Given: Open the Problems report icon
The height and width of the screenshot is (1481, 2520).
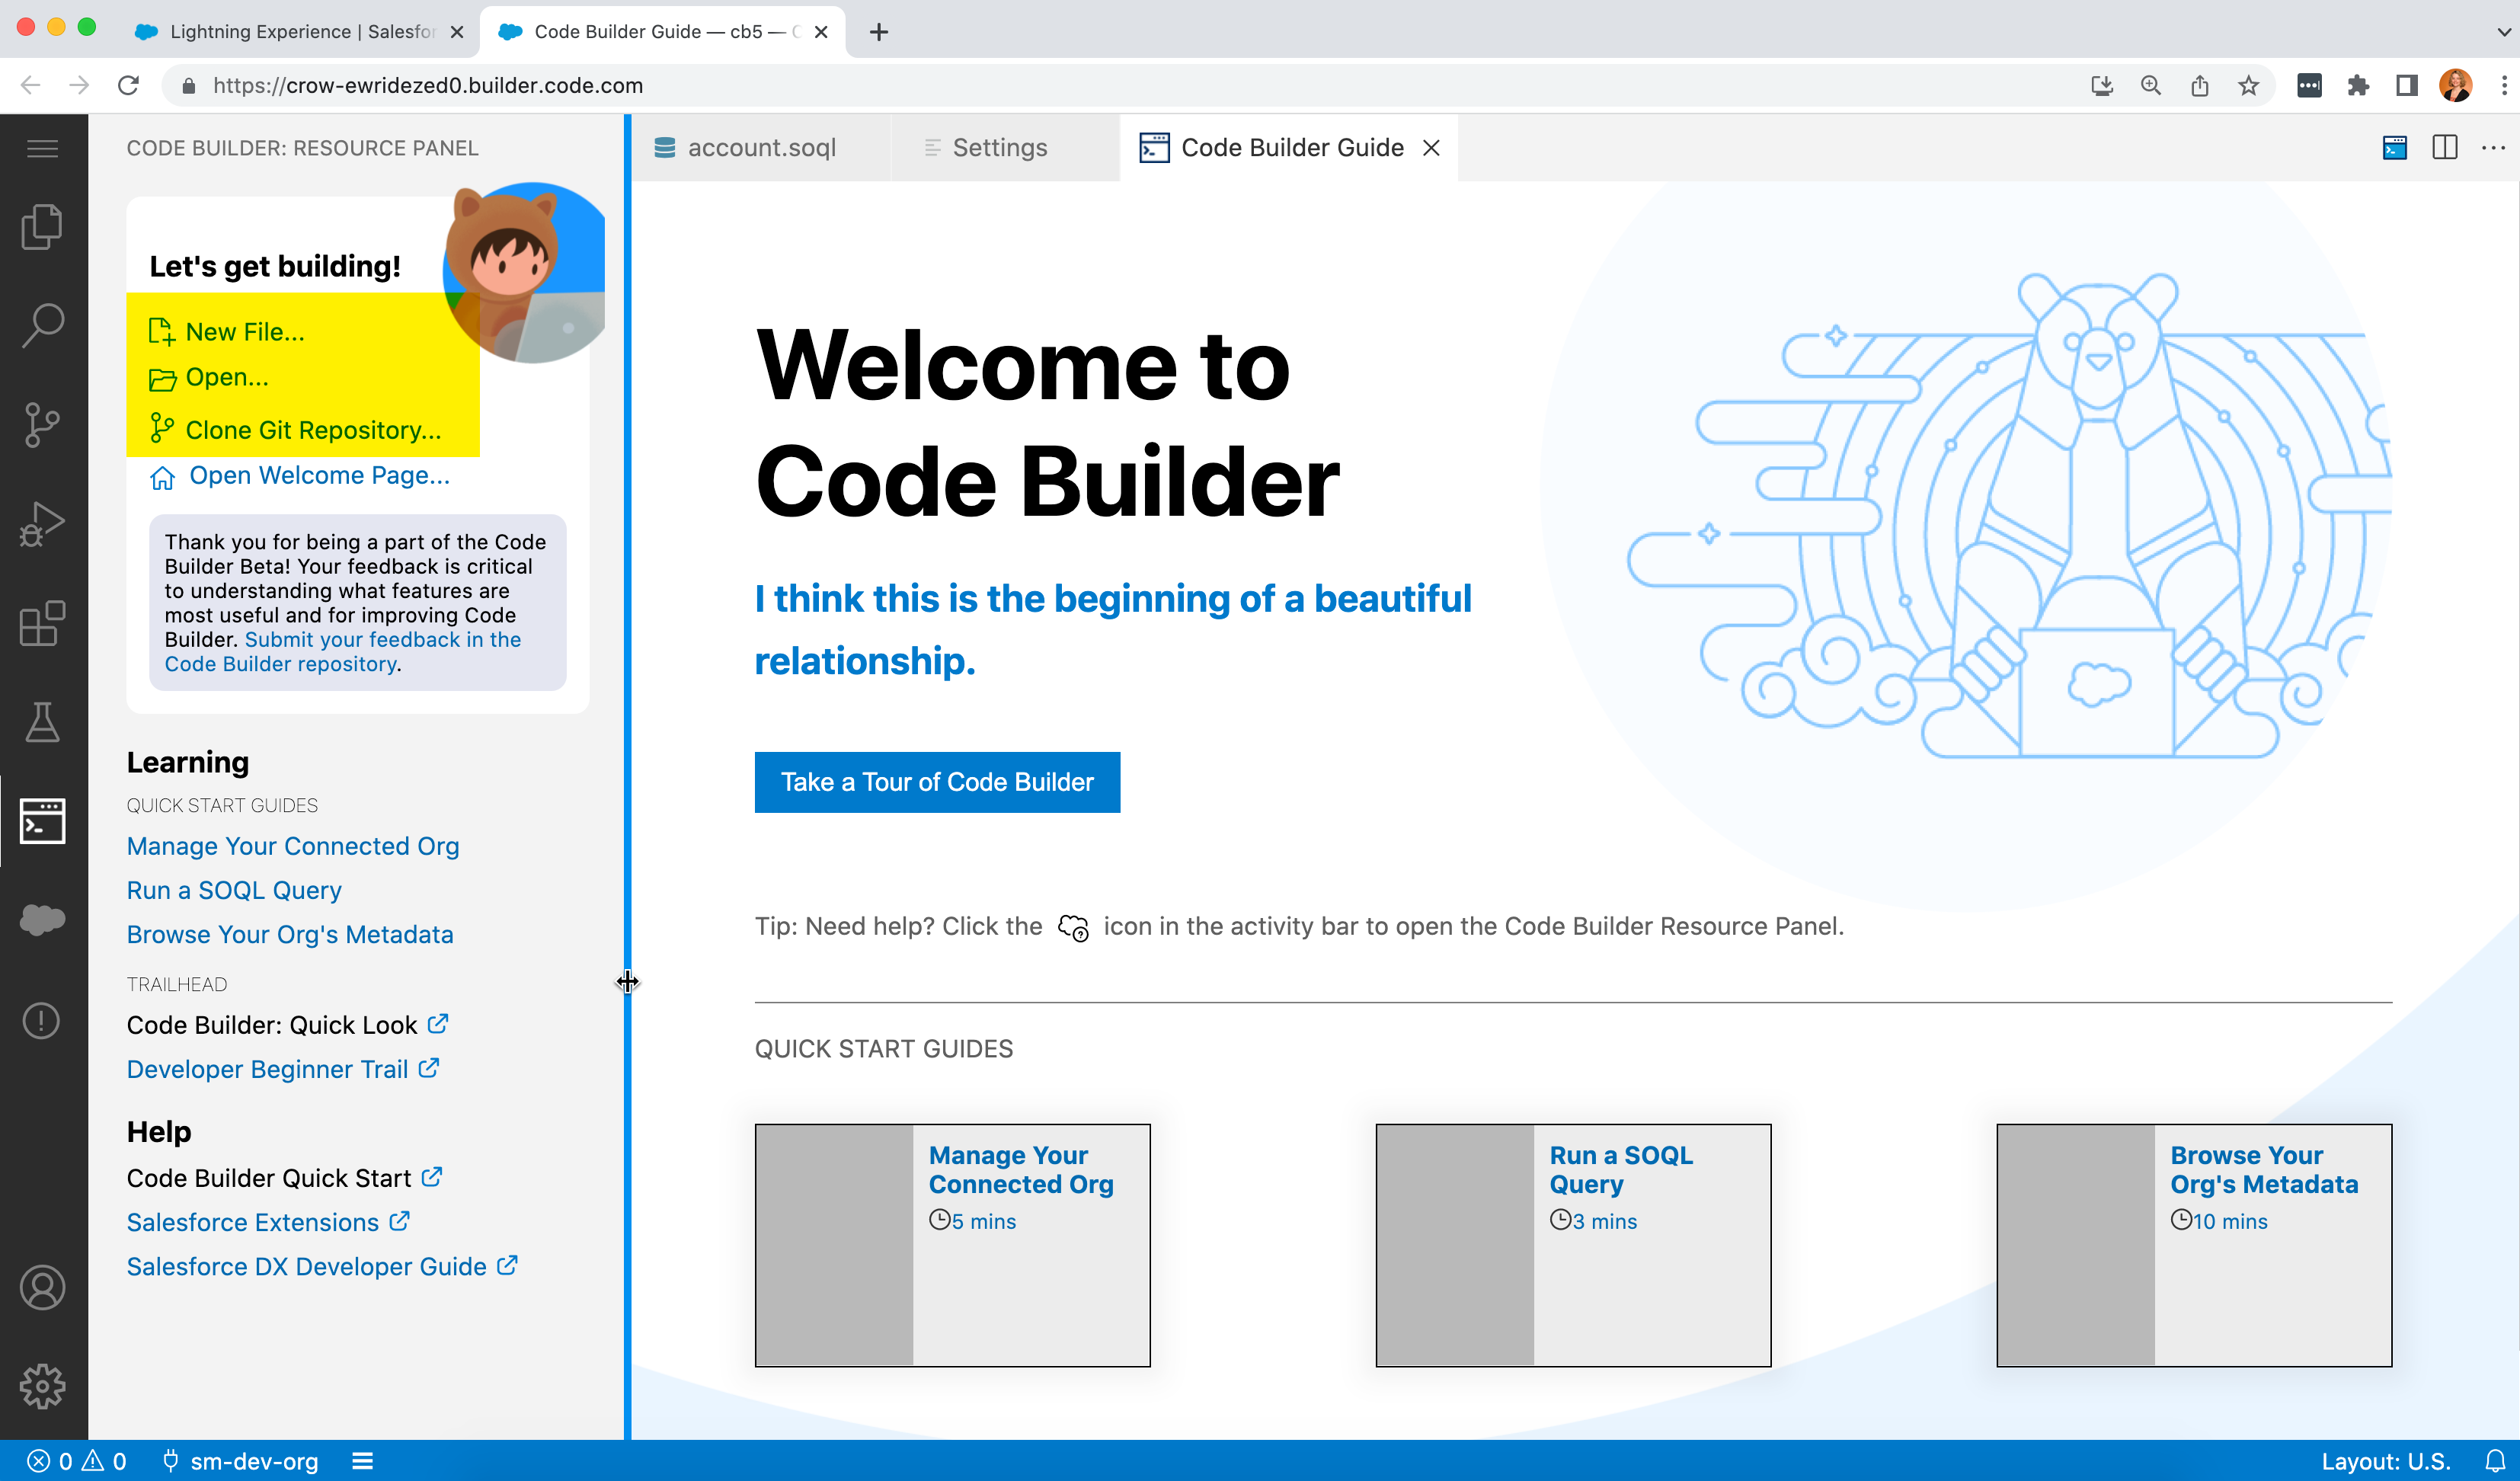Looking at the screenshot, I should click(x=43, y=1020).
